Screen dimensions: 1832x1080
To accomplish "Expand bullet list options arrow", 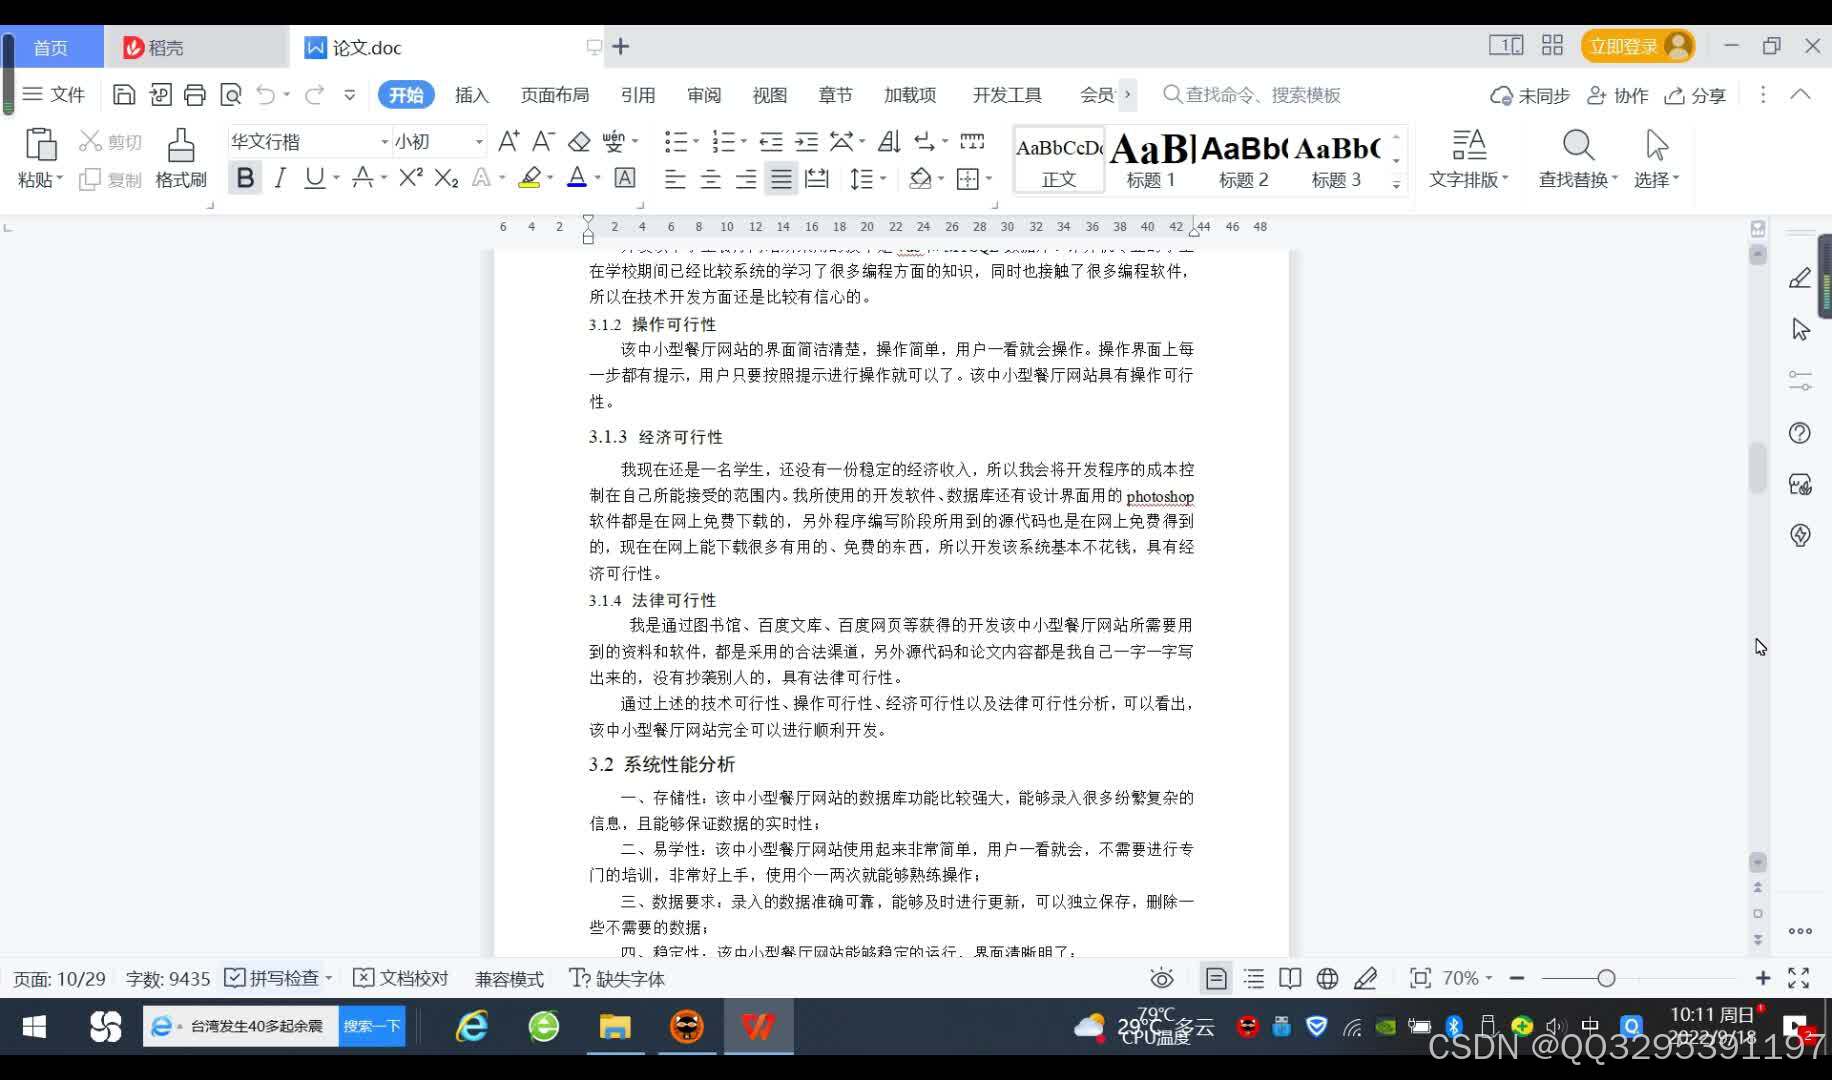I will 697,142.
